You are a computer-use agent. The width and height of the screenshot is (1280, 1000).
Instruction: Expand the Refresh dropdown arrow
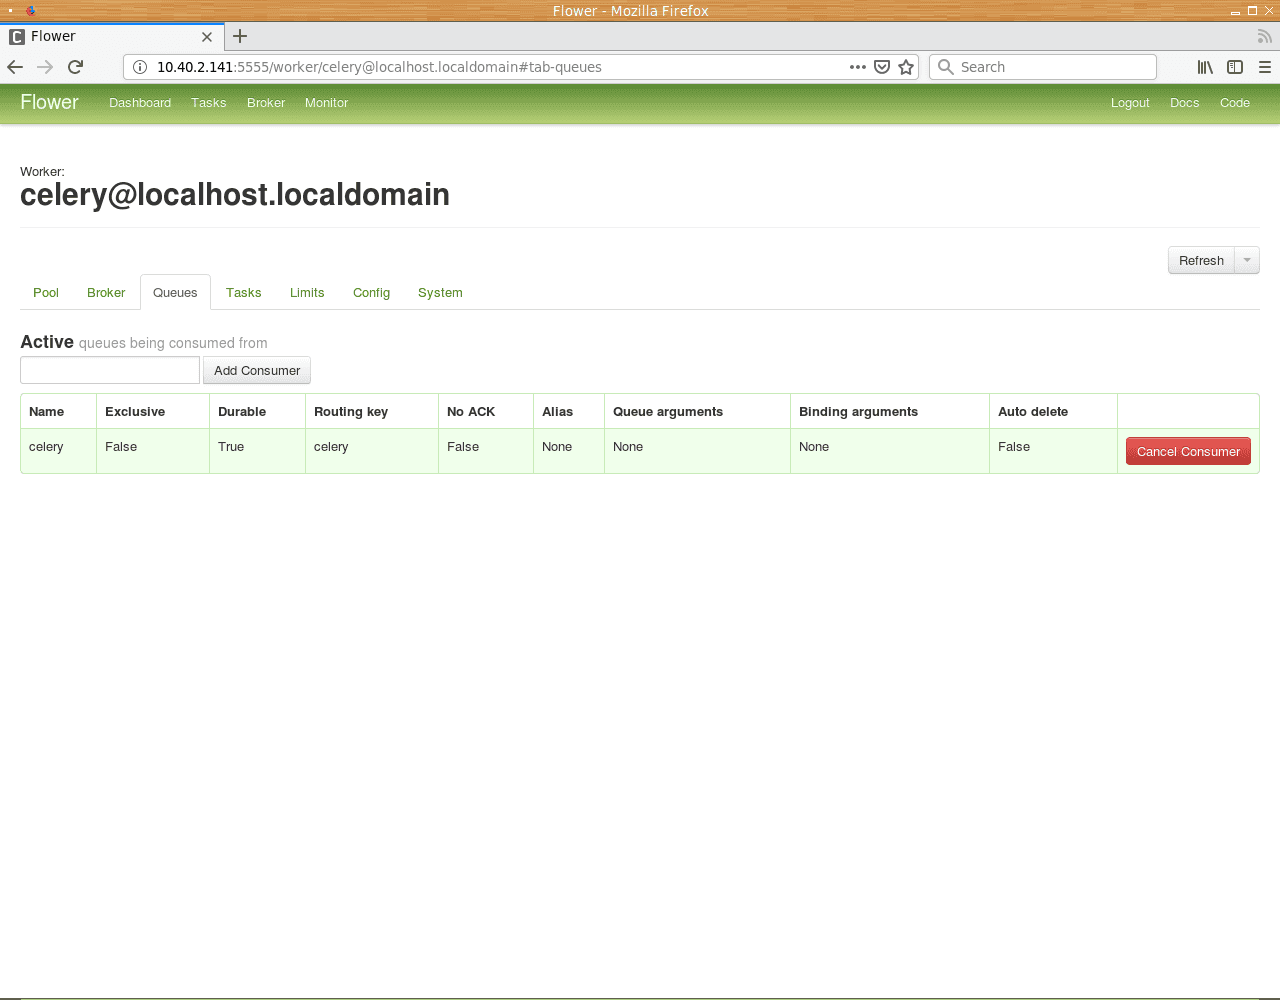point(1247,260)
